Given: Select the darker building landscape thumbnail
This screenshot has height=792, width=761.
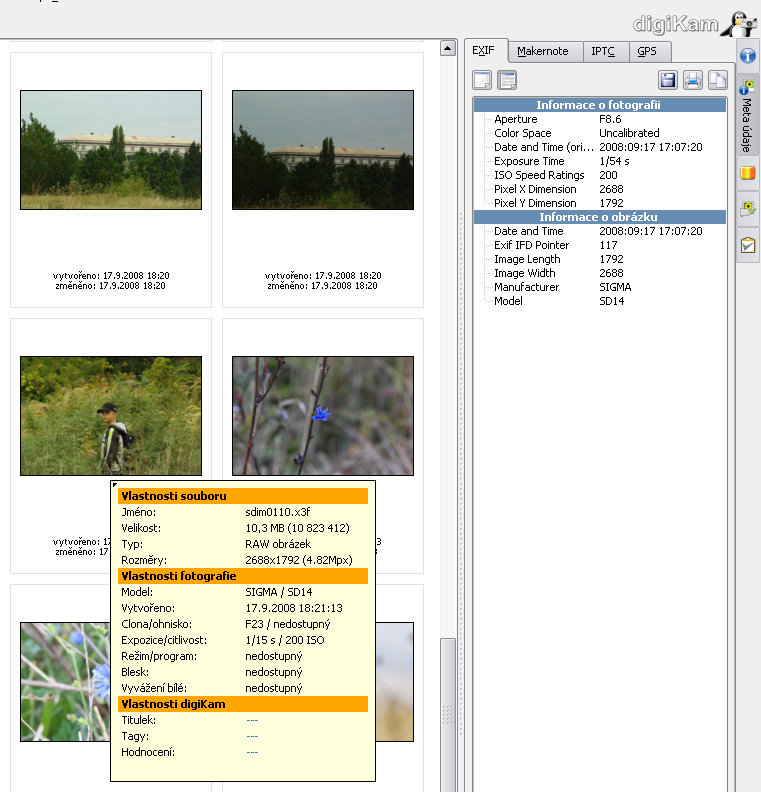Looking at the screenshot, I should click(x=323, y=150).
